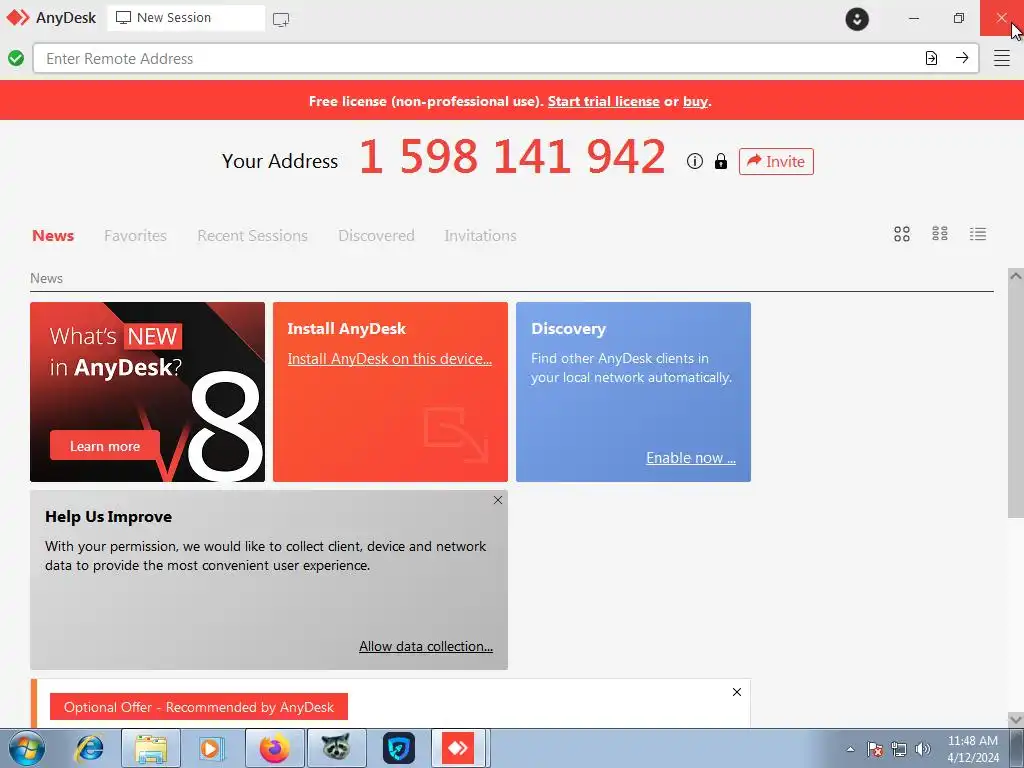
Task: Open the volume speaker tray icon
Action: tap(923, 750)
